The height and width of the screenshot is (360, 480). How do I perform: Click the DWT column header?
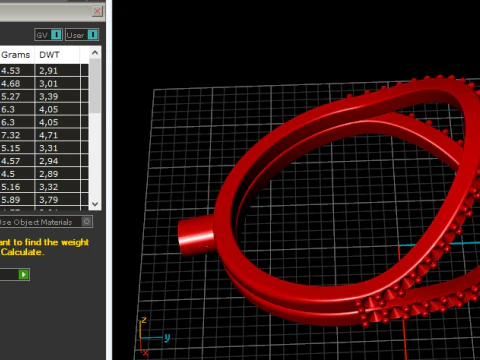57,55
